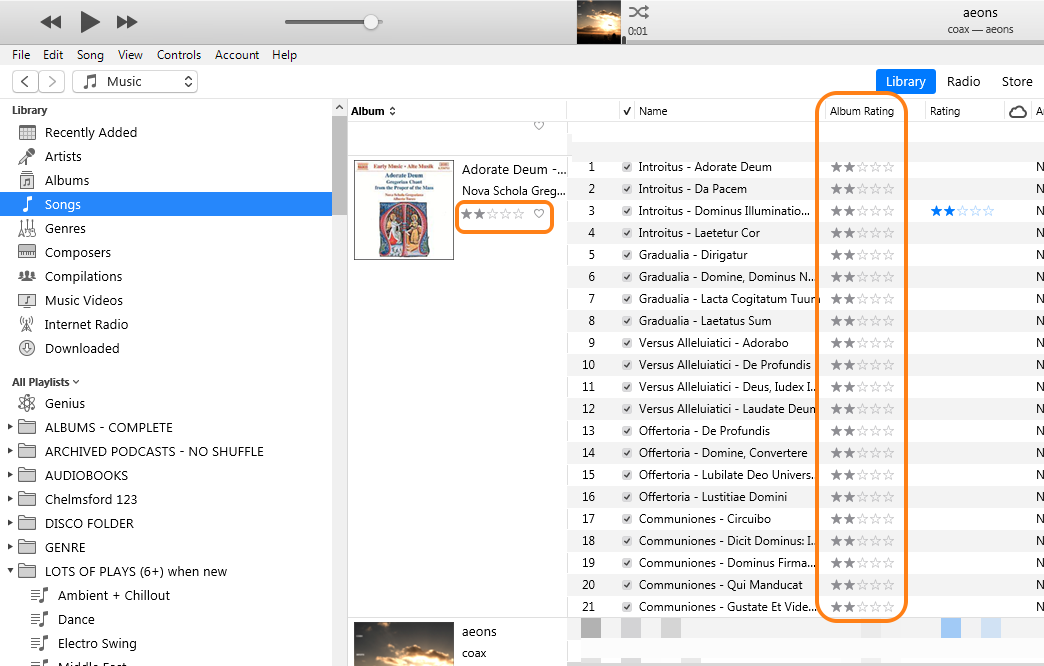Go forward with the right chevron button
Image resolution: width=1044 pixels, height=666 pixels.
coord(51,81)
